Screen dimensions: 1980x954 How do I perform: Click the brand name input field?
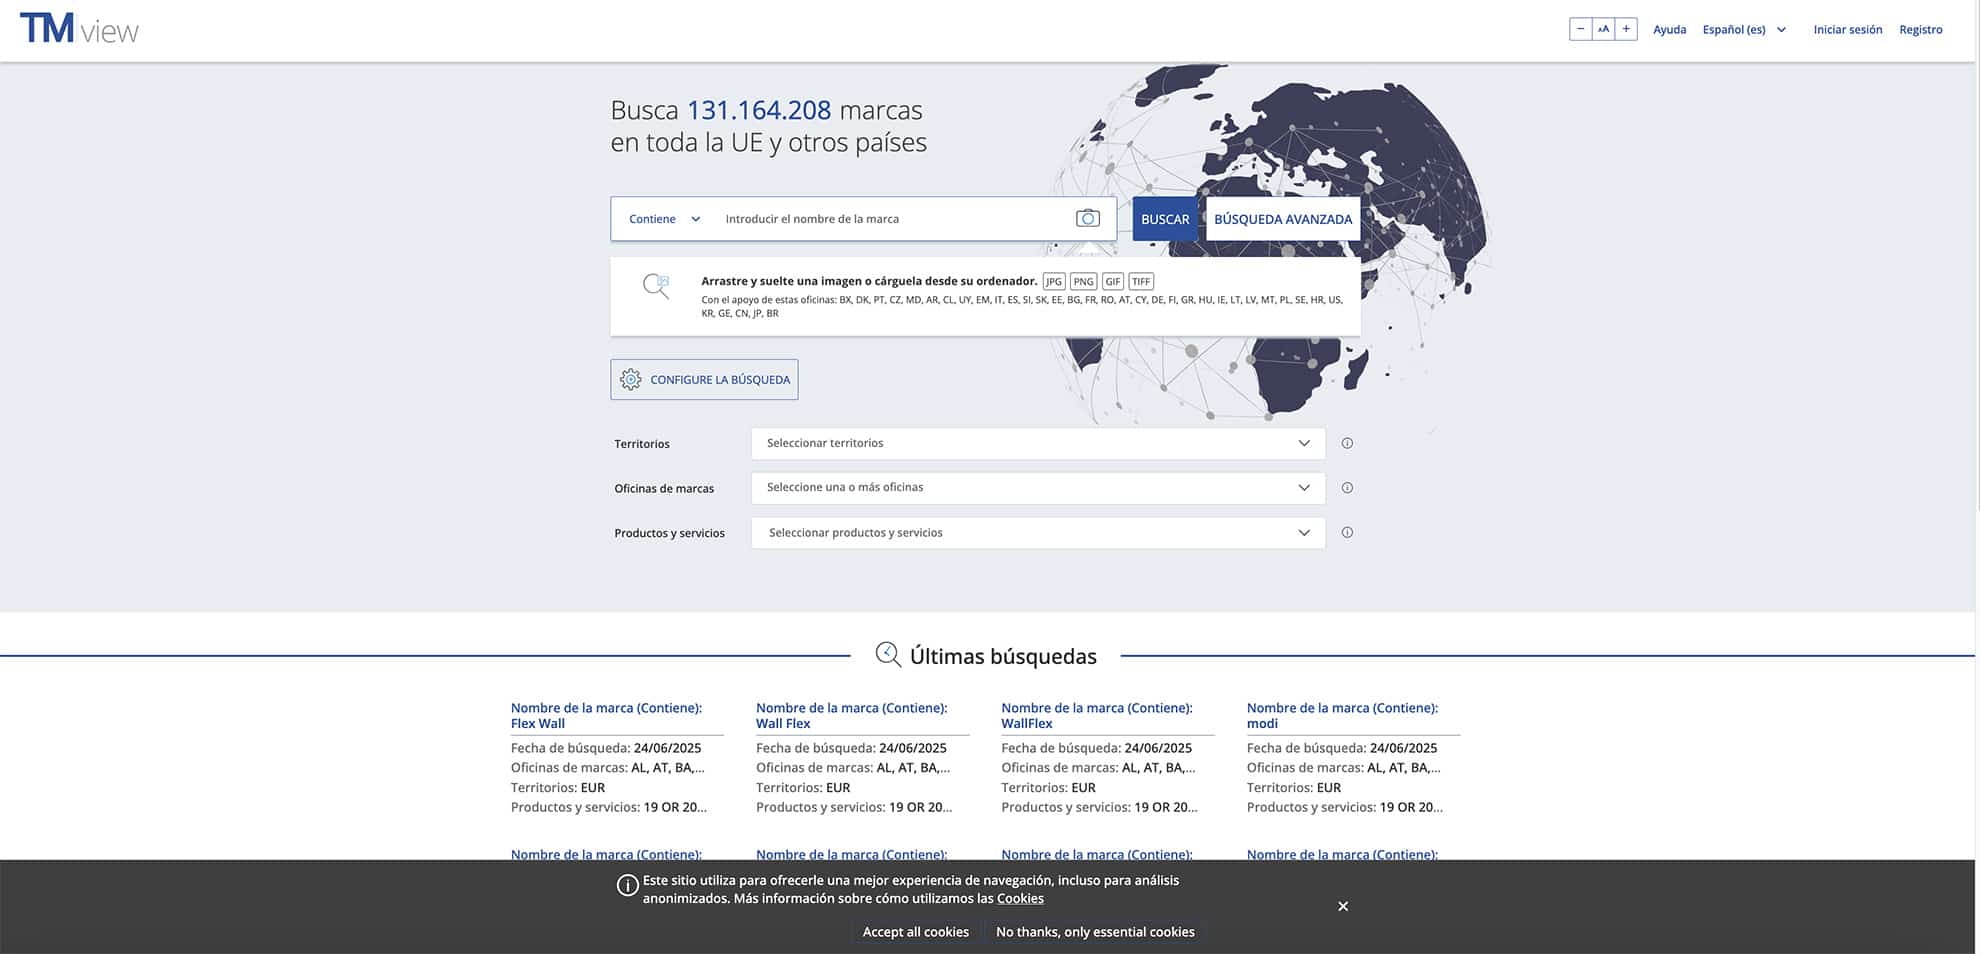[890, 219]
